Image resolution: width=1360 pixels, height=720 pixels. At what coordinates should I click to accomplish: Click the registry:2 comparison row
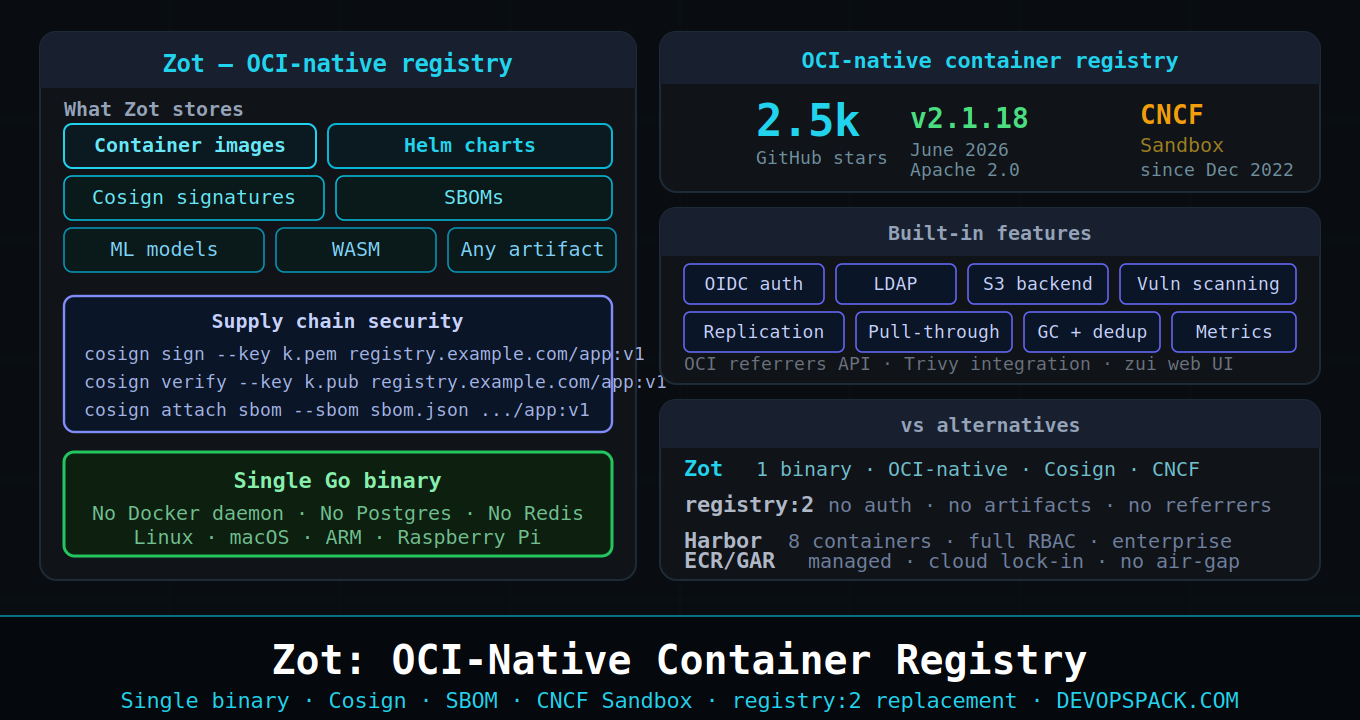pos(978,505)
